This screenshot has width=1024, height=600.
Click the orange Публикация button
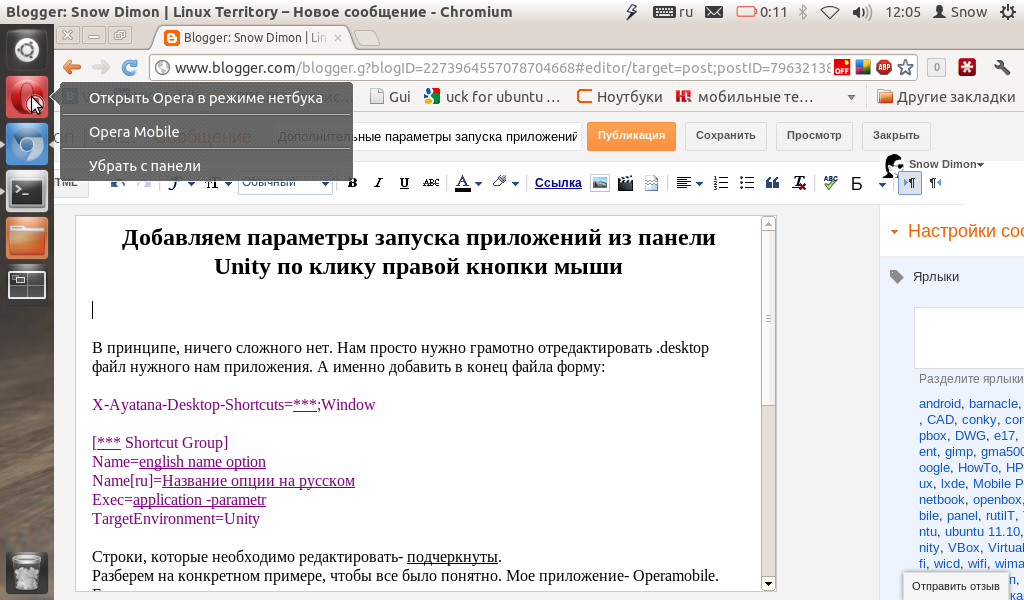coord(631,136)
